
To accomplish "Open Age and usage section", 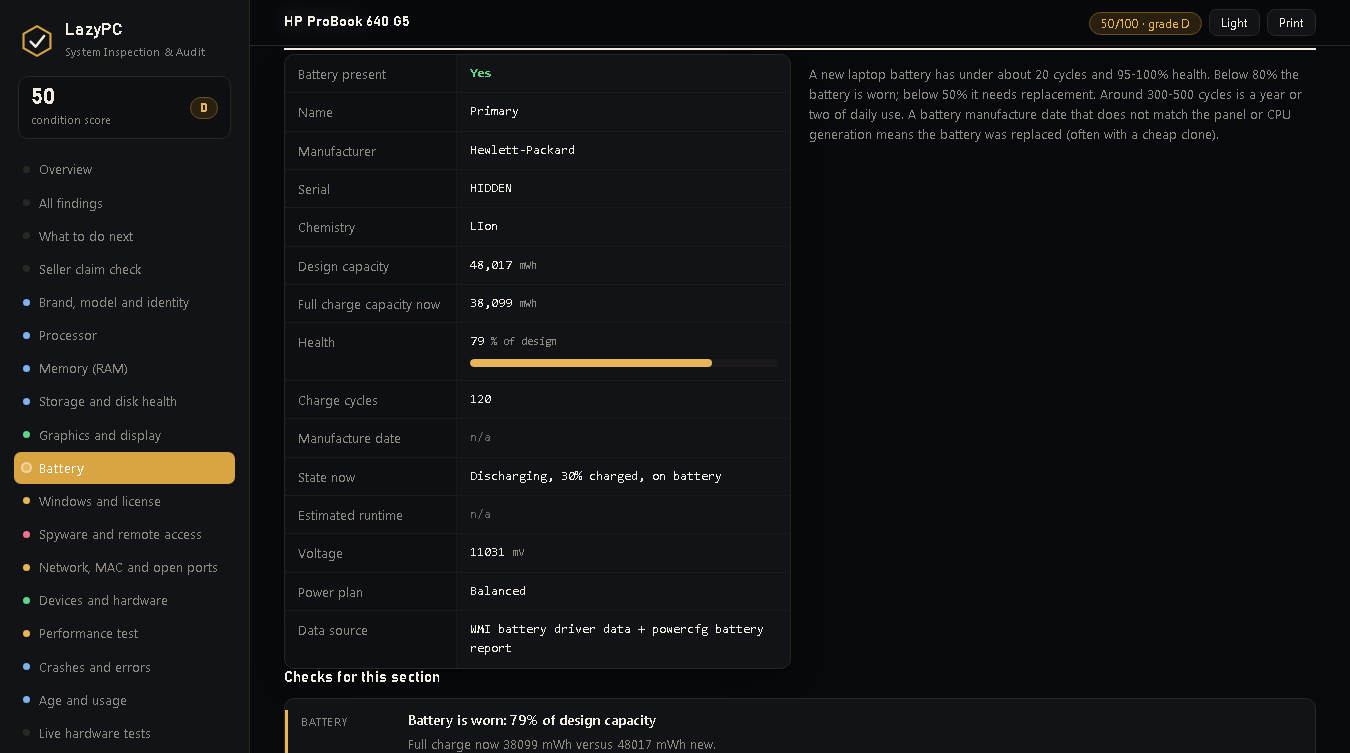I will coord(124,700).
